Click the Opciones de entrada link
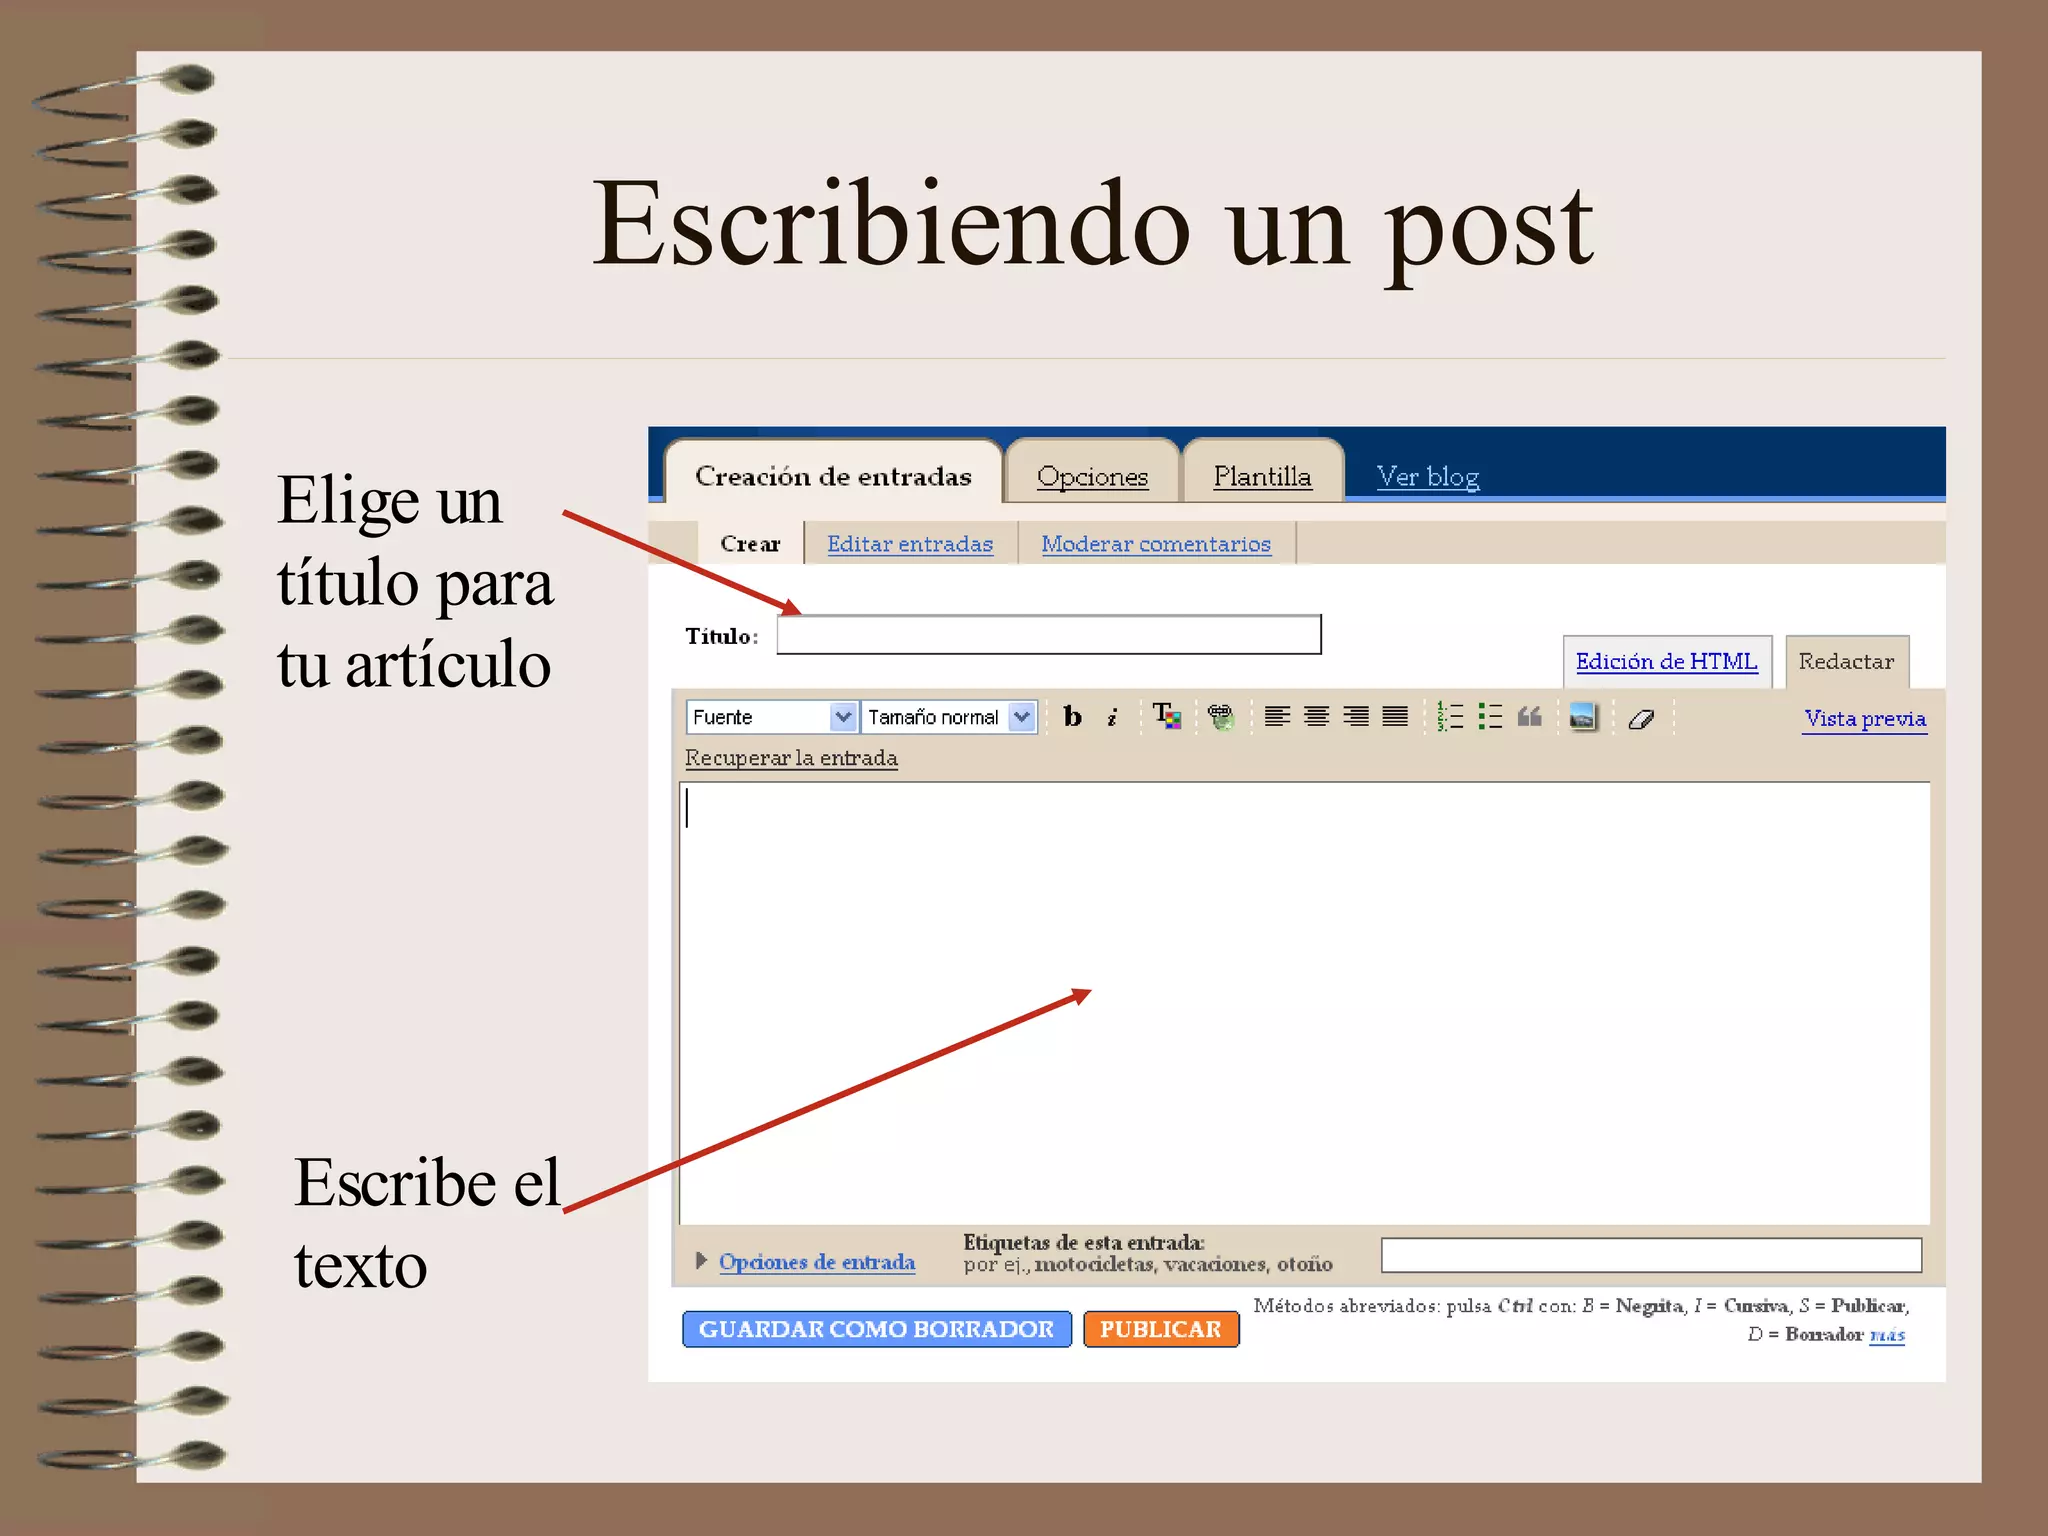Viewport: 2048px width, 1536px height. point(817,1261)
